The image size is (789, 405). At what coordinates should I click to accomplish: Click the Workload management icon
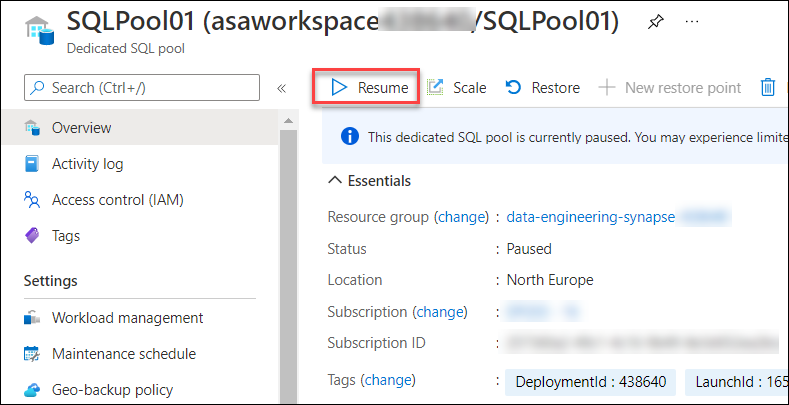tap(32, 318)
